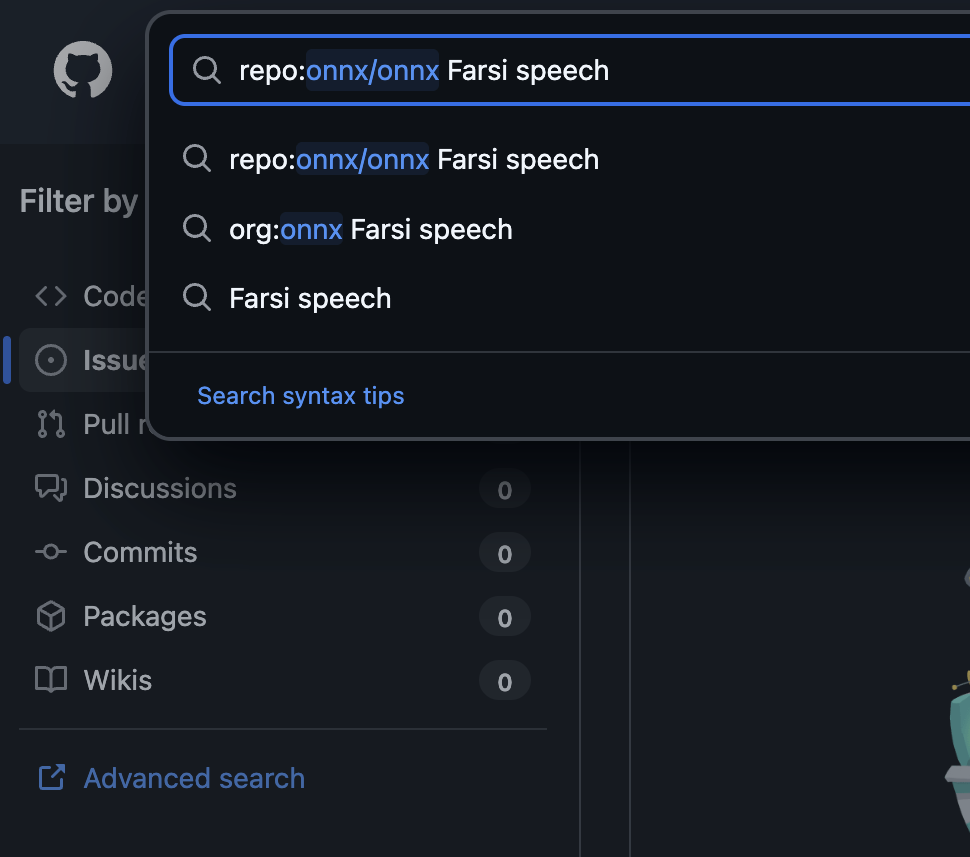This screenshot has width=970, height=857.
Task: Focus the search field containing repo:onnx/onnx
Action: tap(700, 70)
